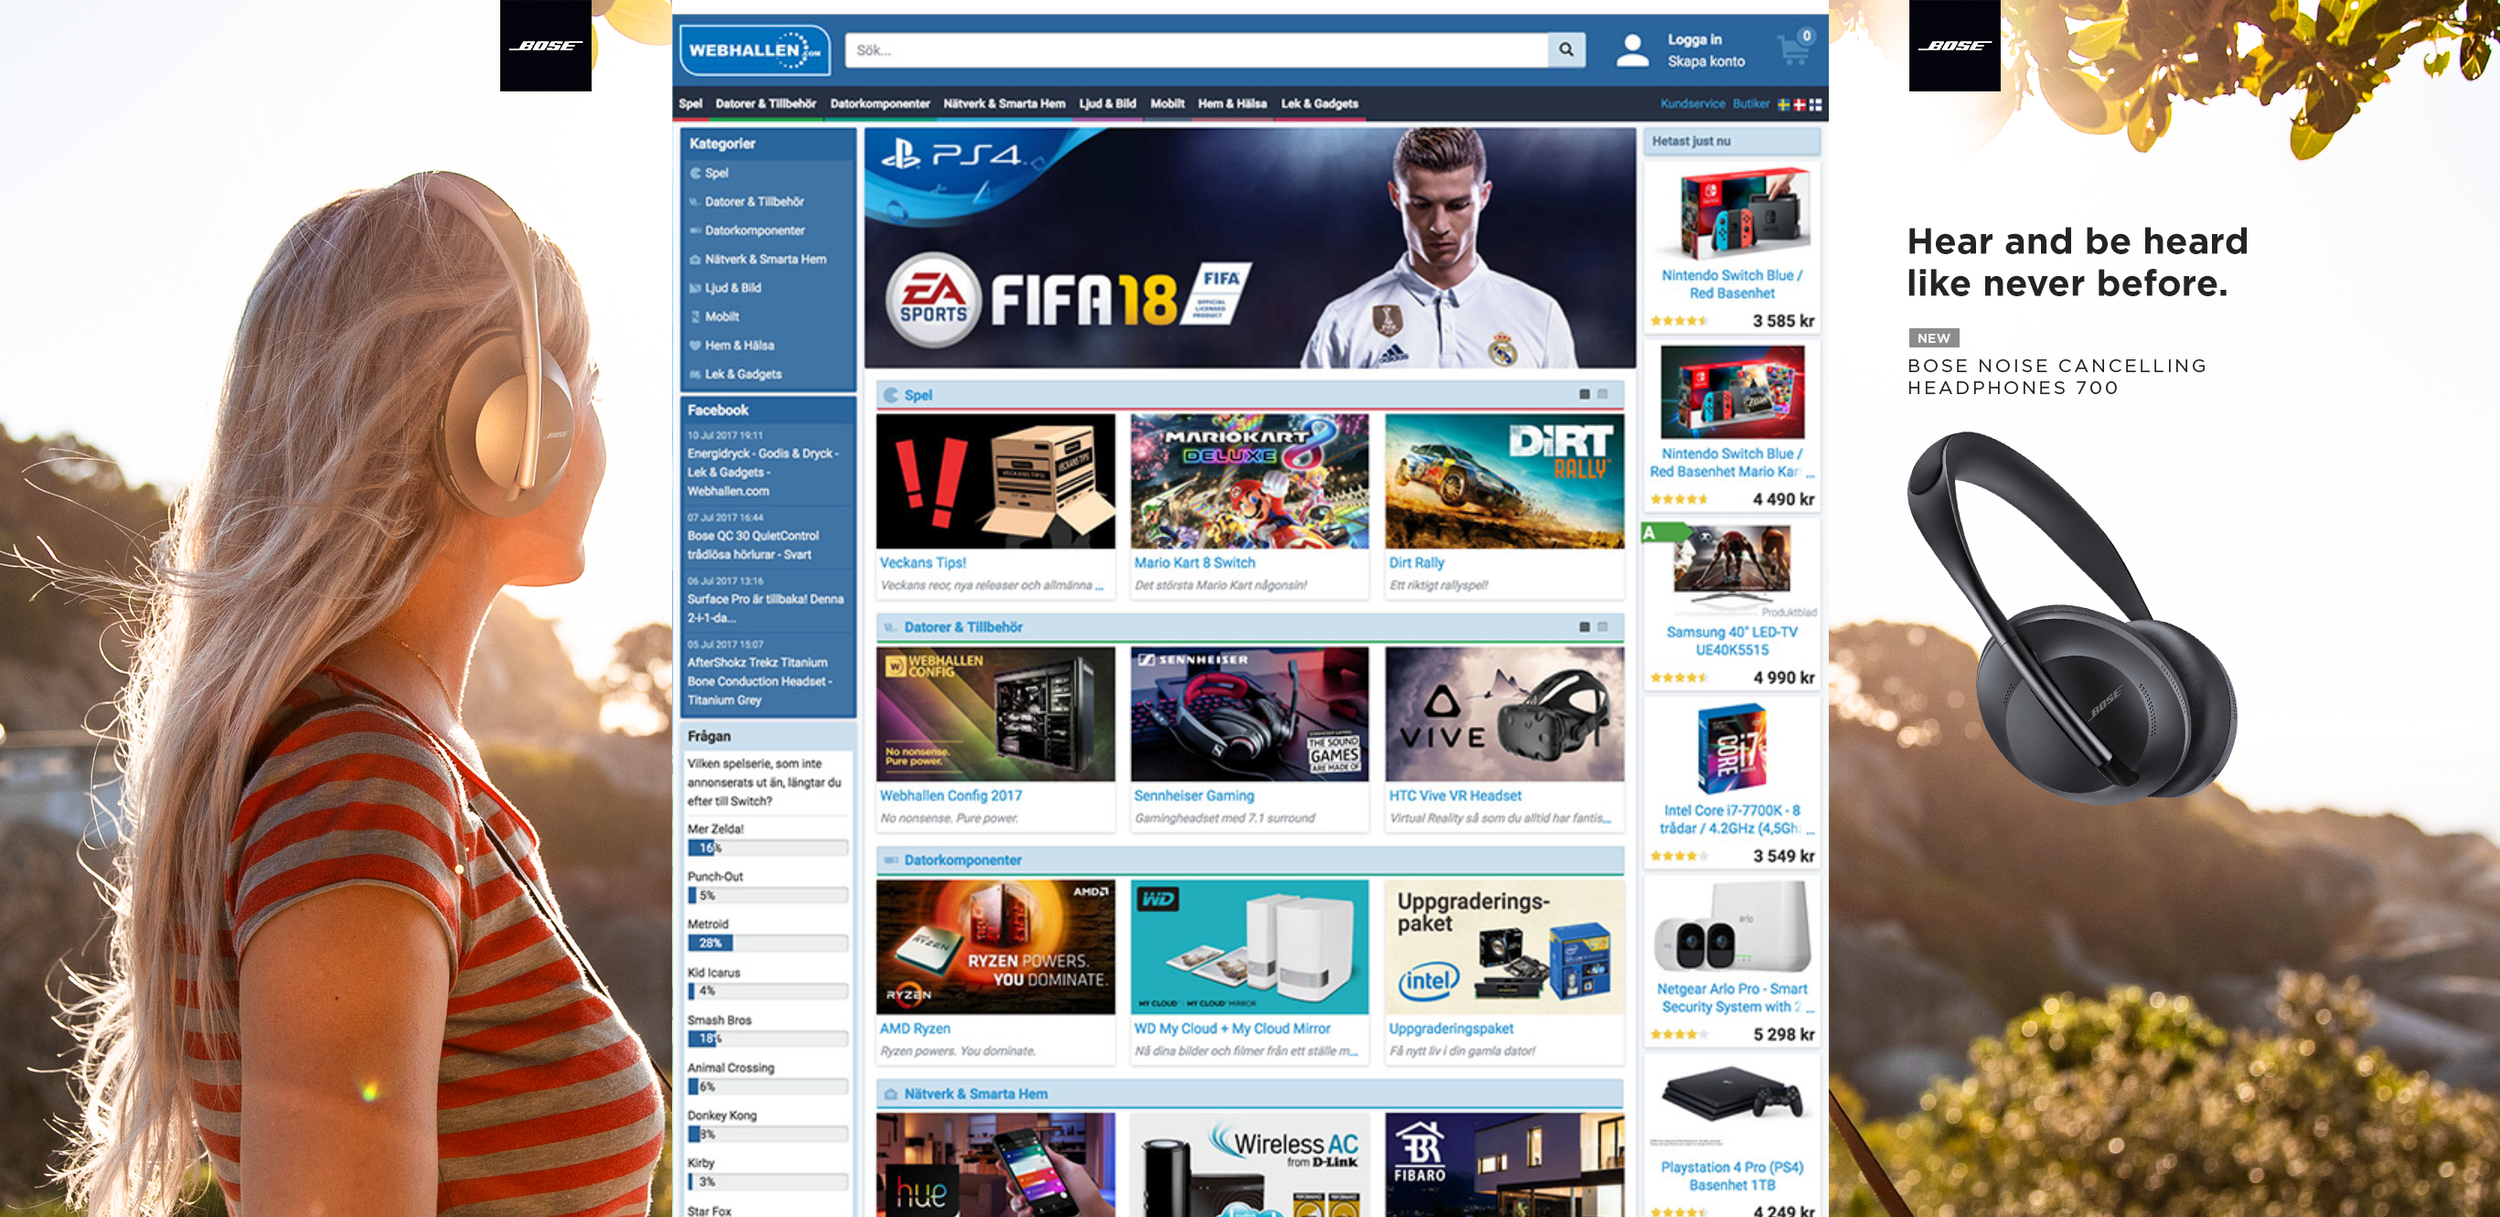This screenshot has height=1217, width=2500.
Task: Open the Sennheiser Gaming link
Action: 1194,796
